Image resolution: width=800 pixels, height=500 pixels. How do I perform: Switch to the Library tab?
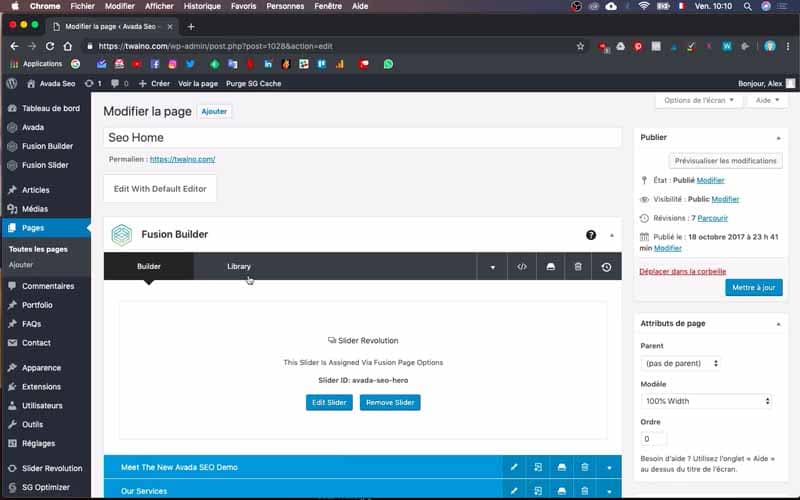pos(239,266)
